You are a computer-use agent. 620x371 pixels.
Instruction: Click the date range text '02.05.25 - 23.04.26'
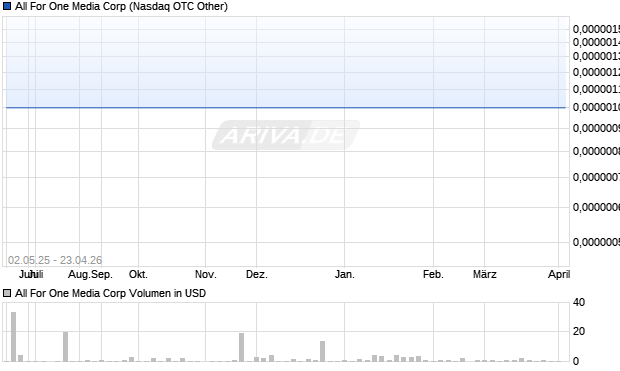tap(55, 260)
